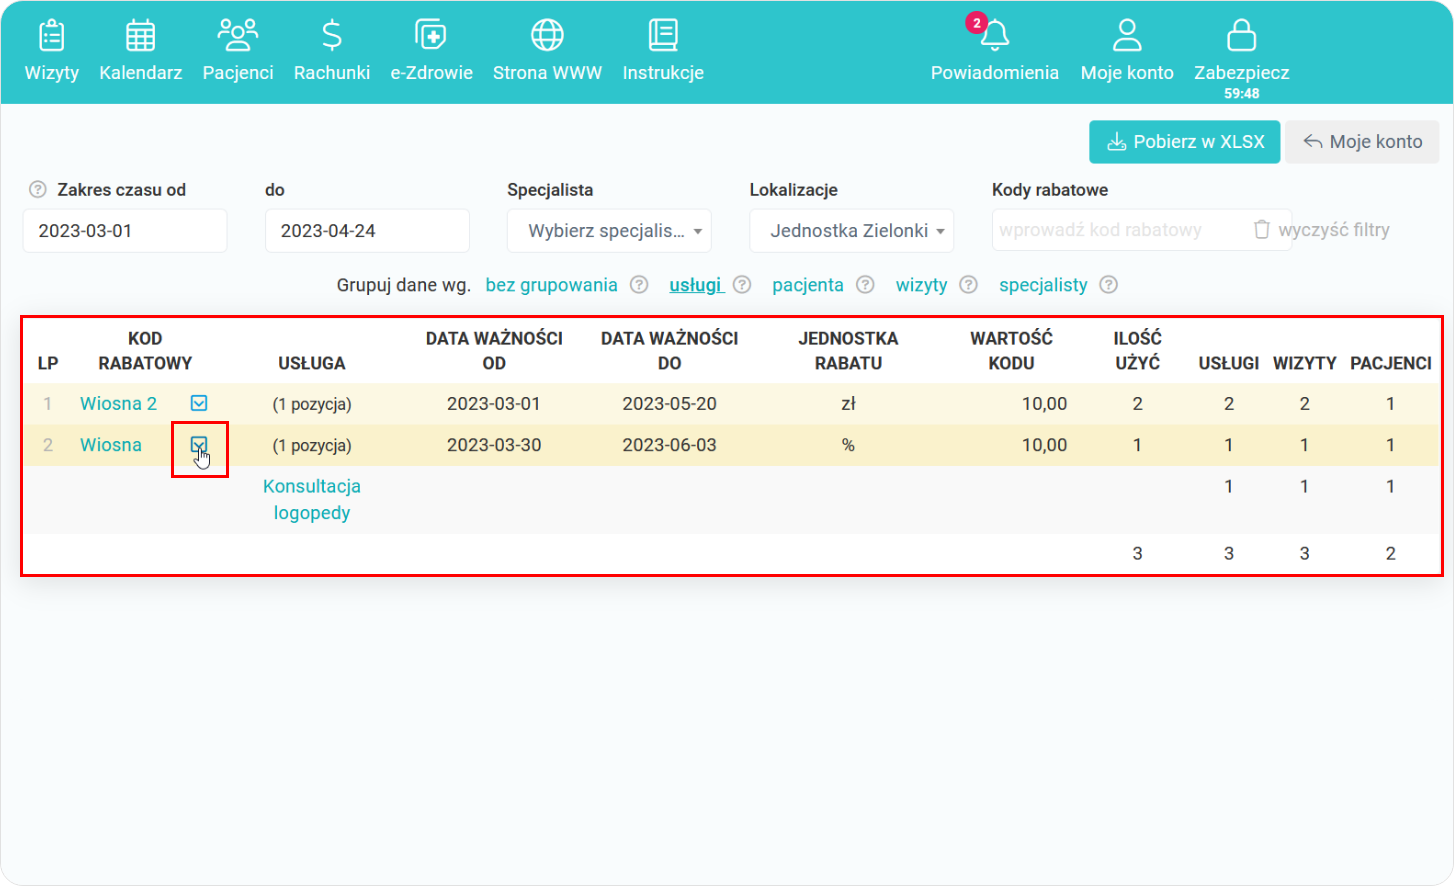Click the WIZYTY column header
This screenshot has height=886, width=1454.
click(1304, 363)
